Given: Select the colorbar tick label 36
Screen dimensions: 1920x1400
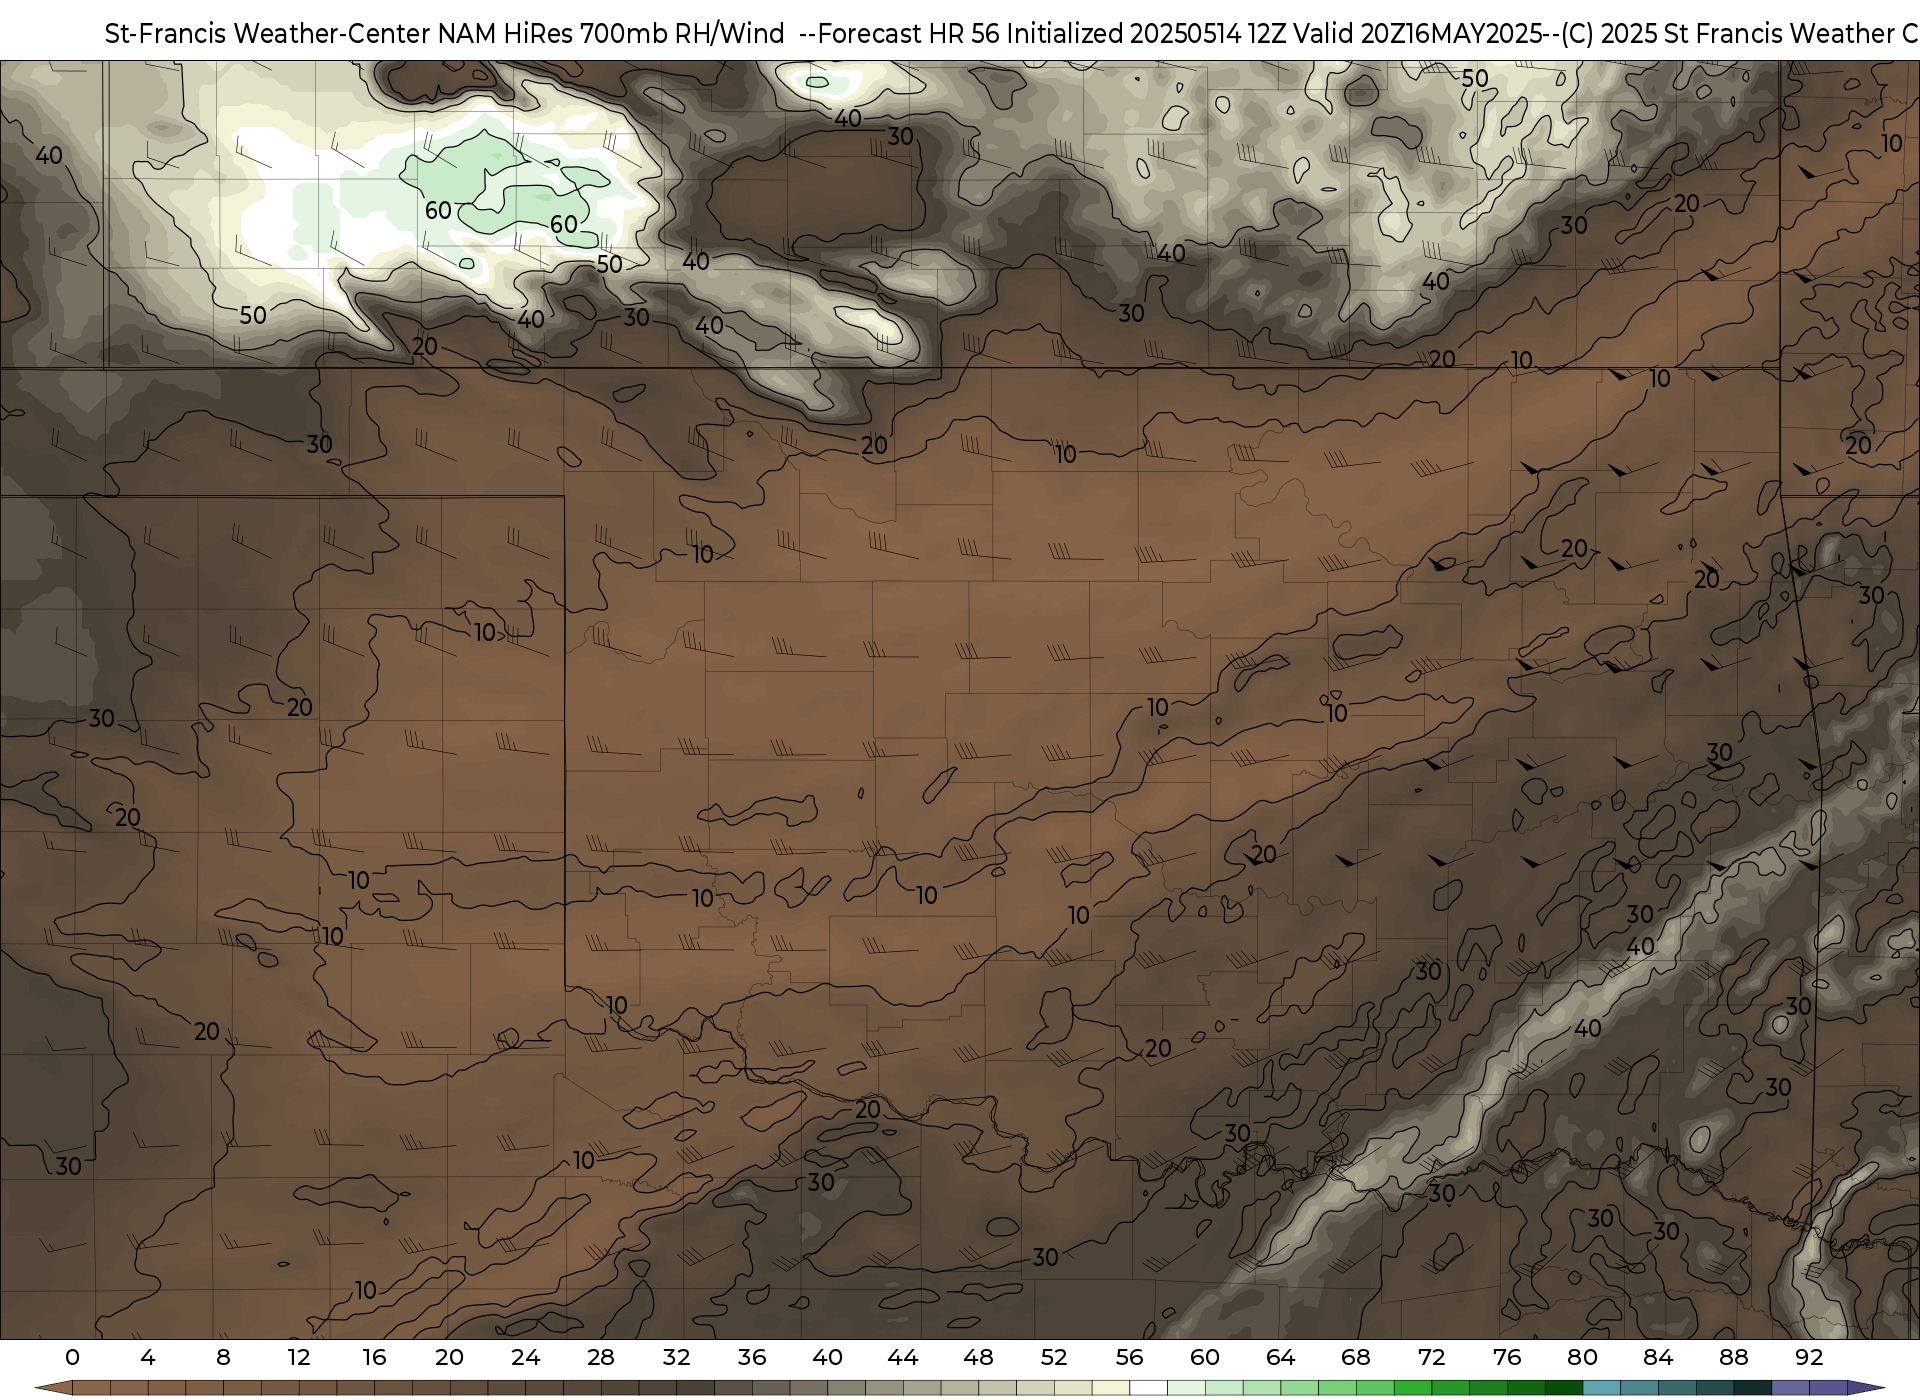Looking at the screenshot, I should (752, 1357).
